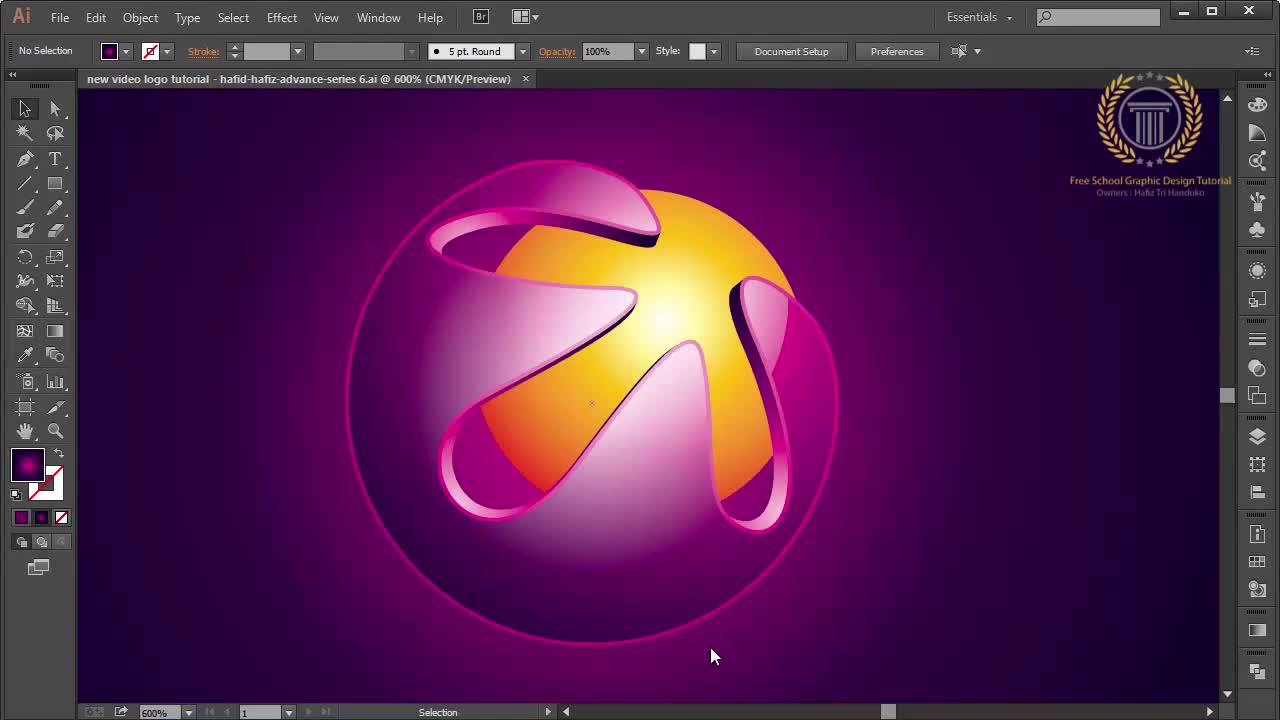Enable Draw Behind mode

[x=41, y=542]
